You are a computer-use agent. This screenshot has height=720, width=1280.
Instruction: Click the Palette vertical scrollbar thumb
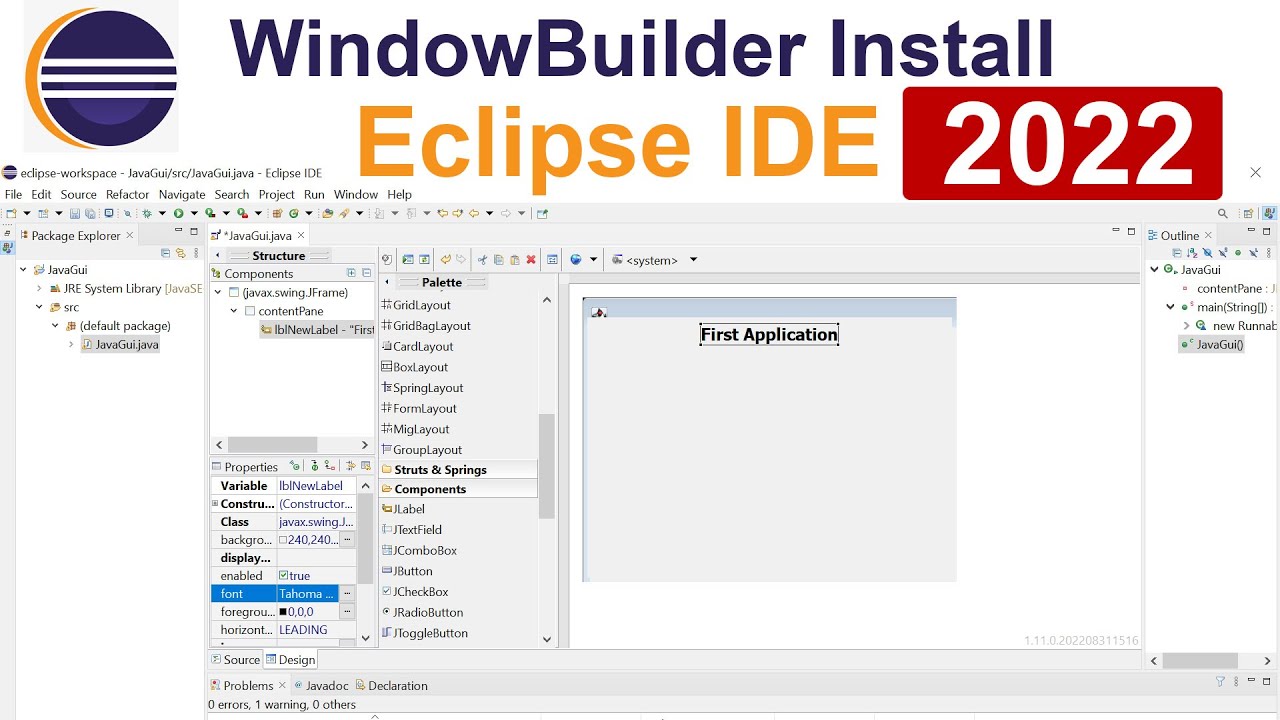[x=547, y=466]
